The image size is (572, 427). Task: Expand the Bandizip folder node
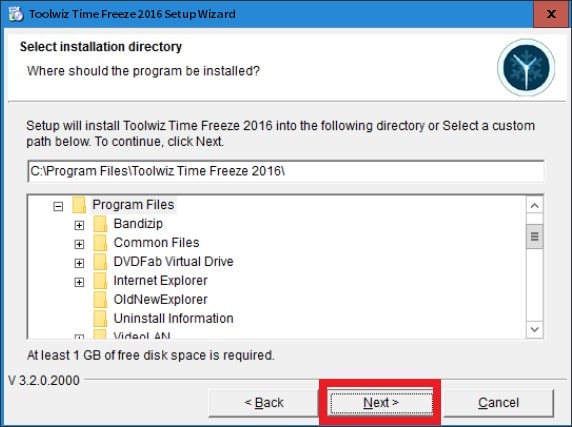point(79,225)
